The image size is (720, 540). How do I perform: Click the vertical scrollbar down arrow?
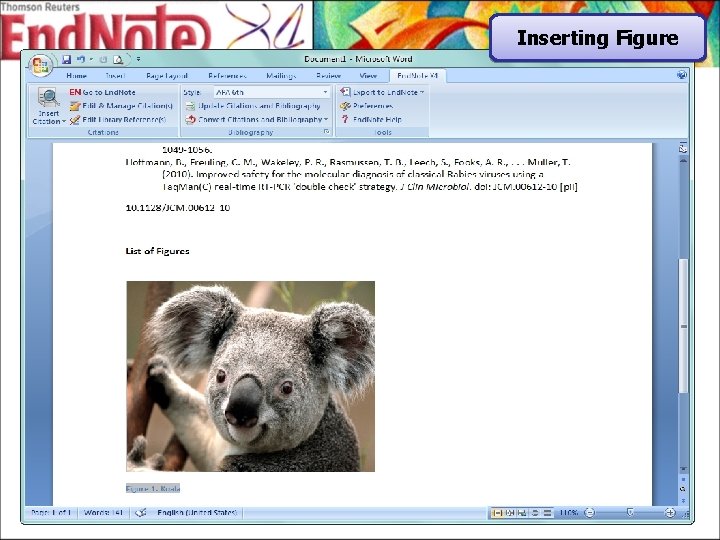click(683, 469)
